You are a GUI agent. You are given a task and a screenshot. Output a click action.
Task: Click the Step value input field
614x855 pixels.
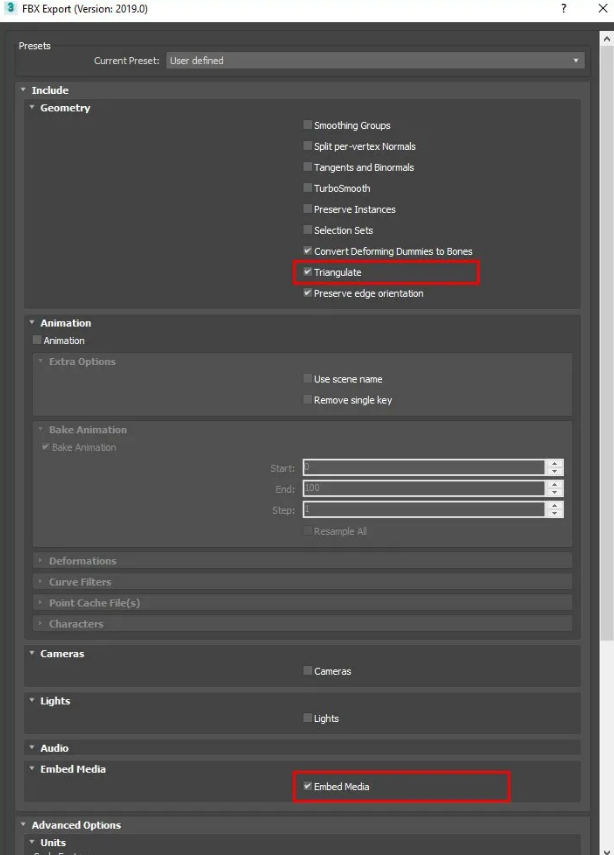424,509
